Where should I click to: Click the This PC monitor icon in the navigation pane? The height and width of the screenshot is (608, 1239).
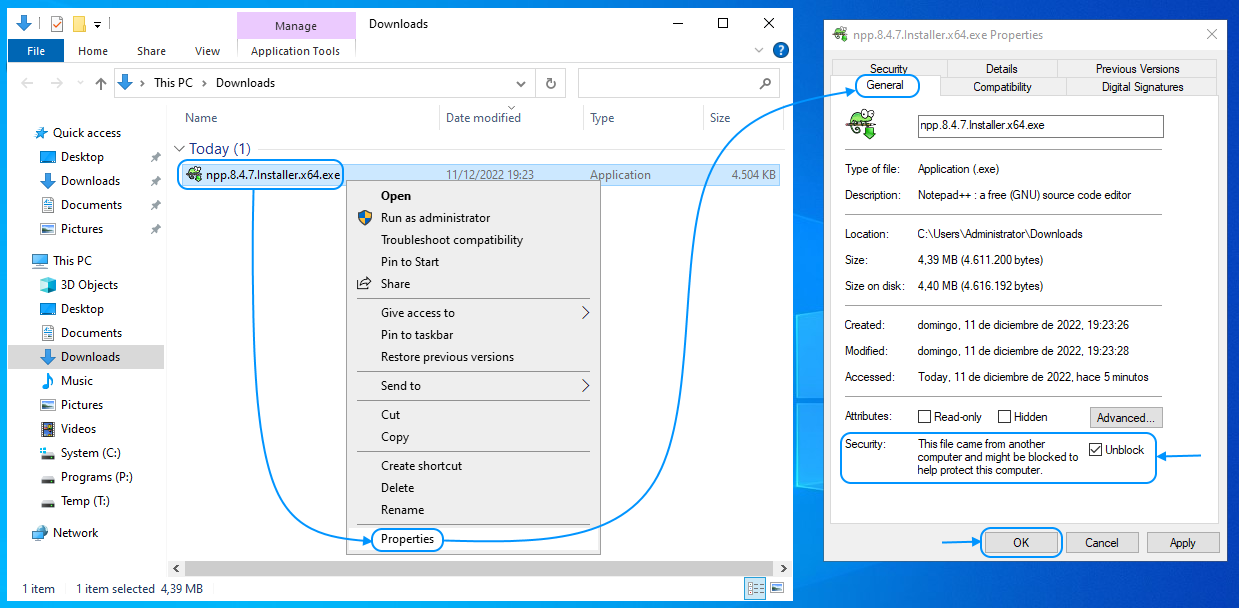point(40,261)
